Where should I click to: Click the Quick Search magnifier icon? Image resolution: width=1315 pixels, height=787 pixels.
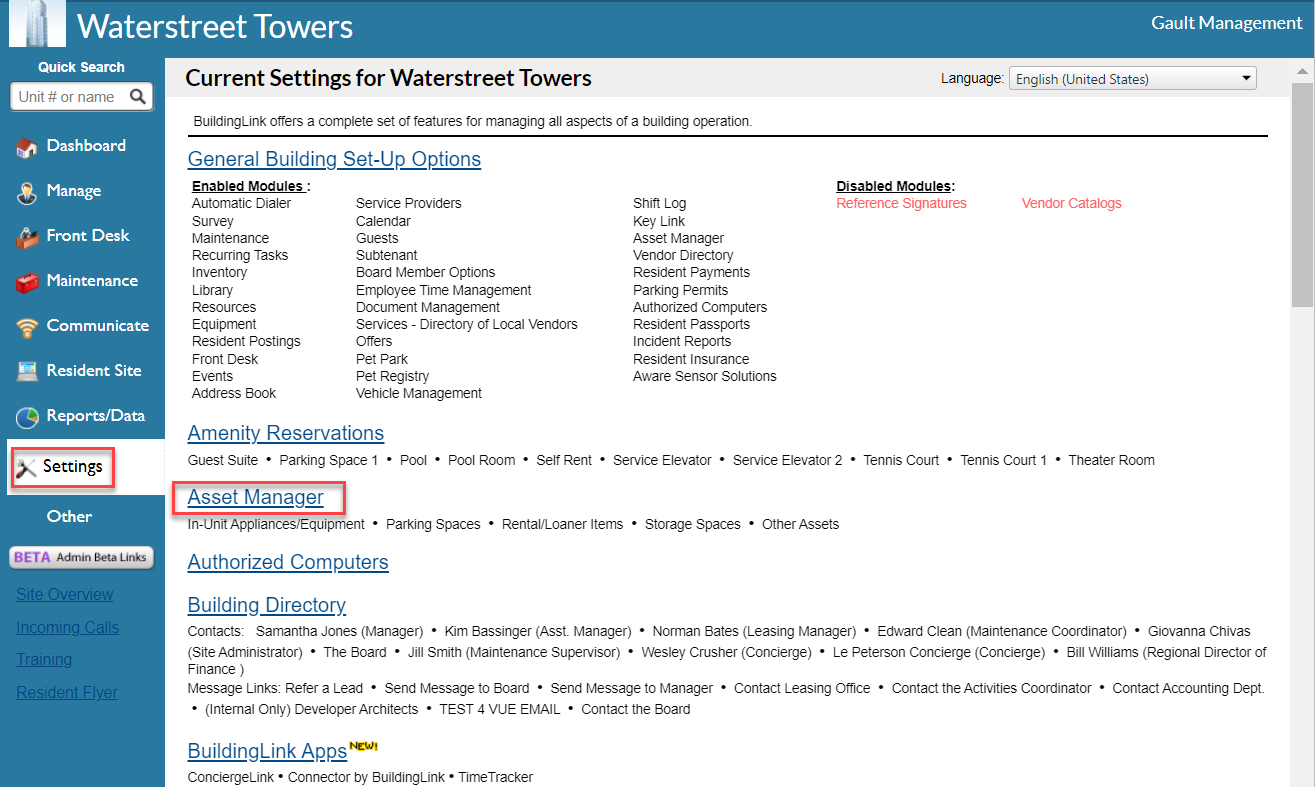coord(138,97)
